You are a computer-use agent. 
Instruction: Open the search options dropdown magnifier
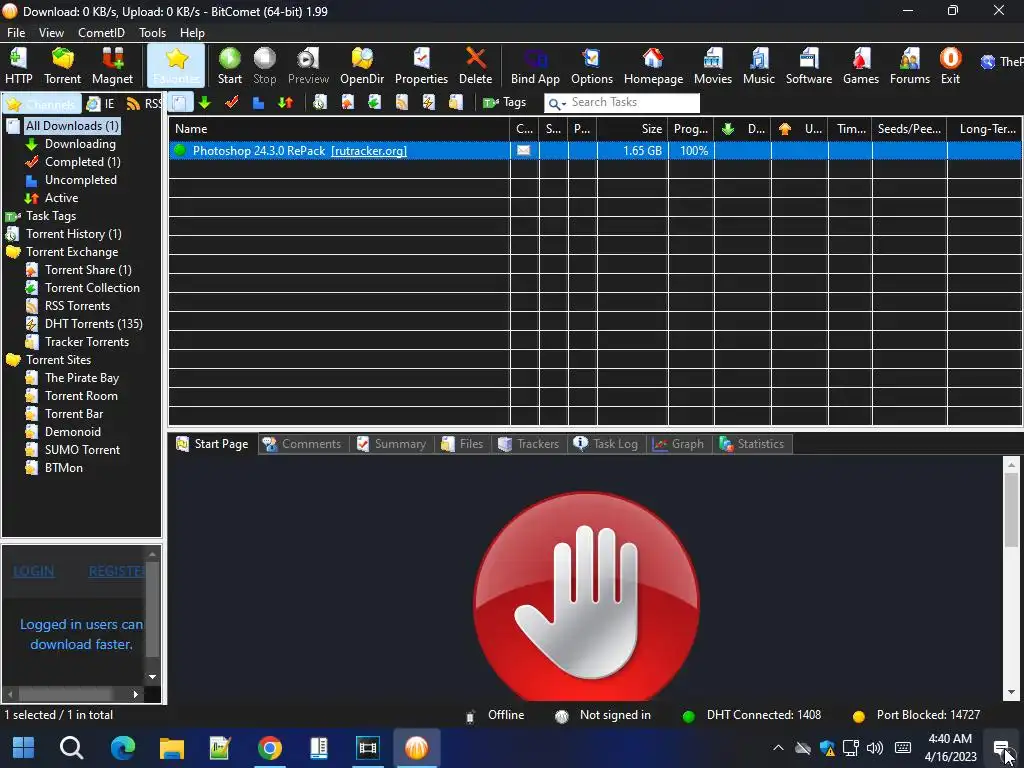click(x=556, y=103)
